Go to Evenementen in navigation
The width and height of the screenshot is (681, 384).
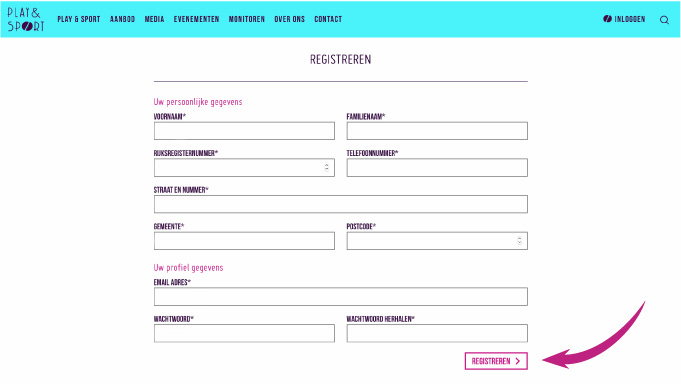pos(196,19)
